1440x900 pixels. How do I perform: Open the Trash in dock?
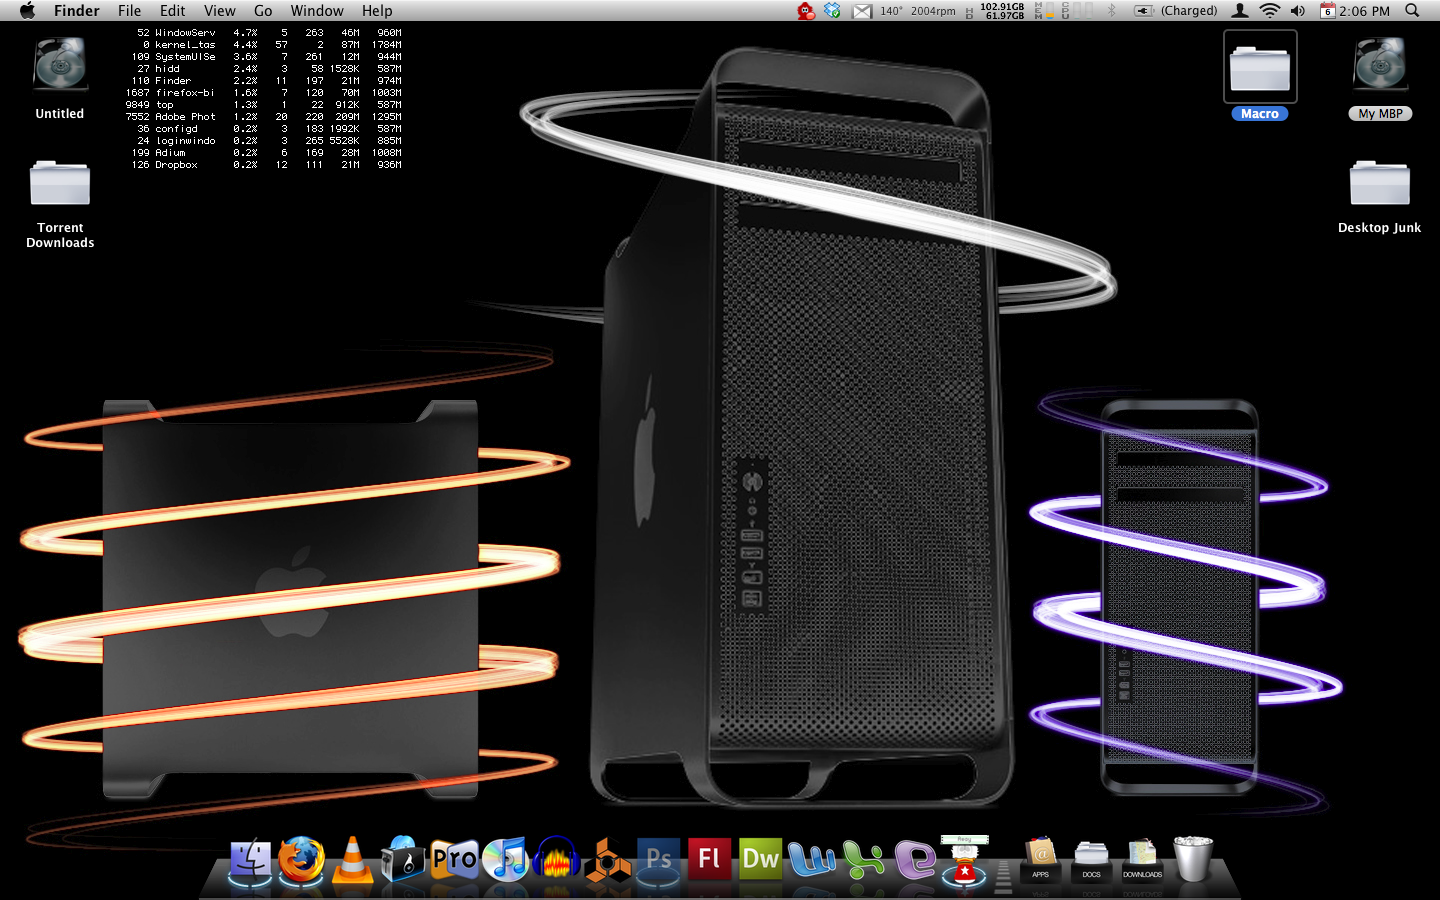tap(1192, 860)
